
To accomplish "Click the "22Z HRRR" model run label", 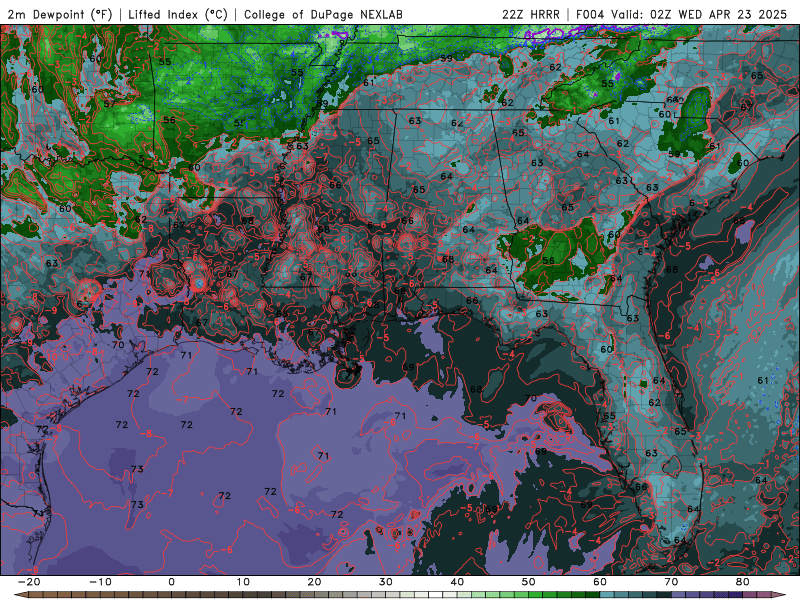I will pos(531,14).
